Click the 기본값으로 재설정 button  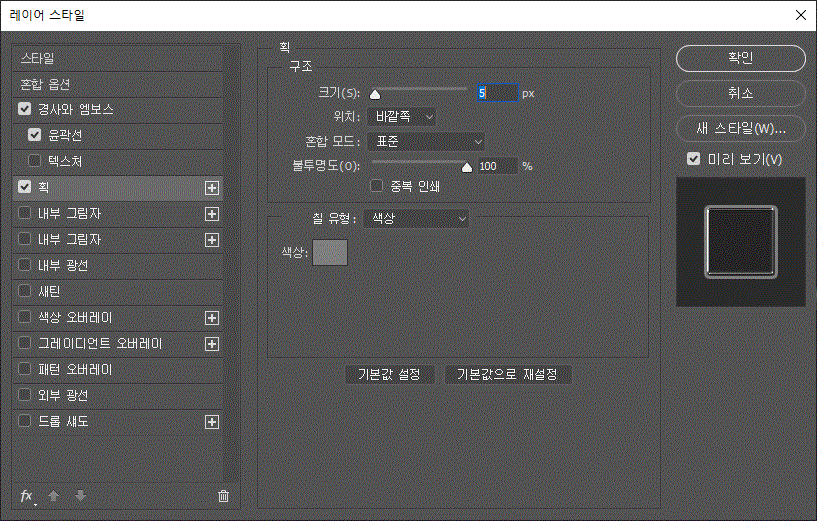tap(507, 375)
